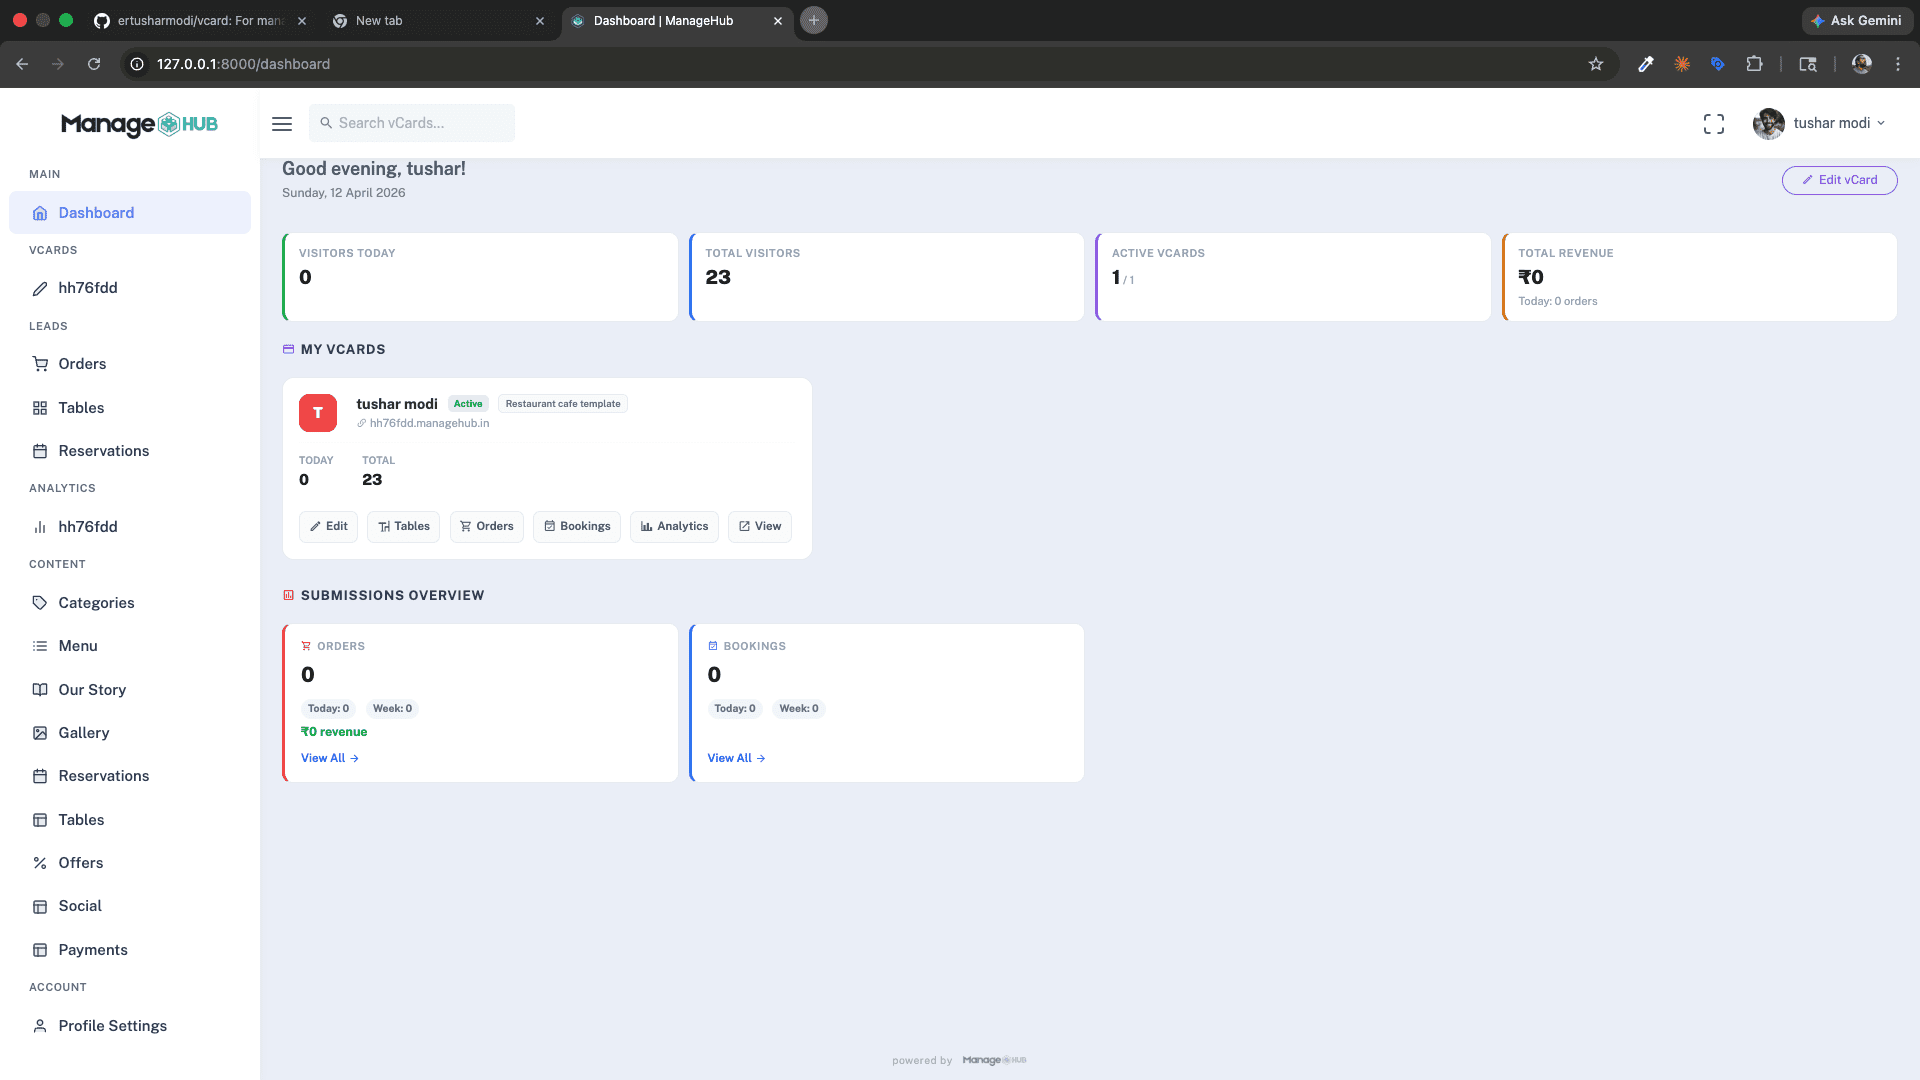Screen dimensions: 1920x1080
Task: Open Categories in the sidebar
Action: tap(130, 603)
